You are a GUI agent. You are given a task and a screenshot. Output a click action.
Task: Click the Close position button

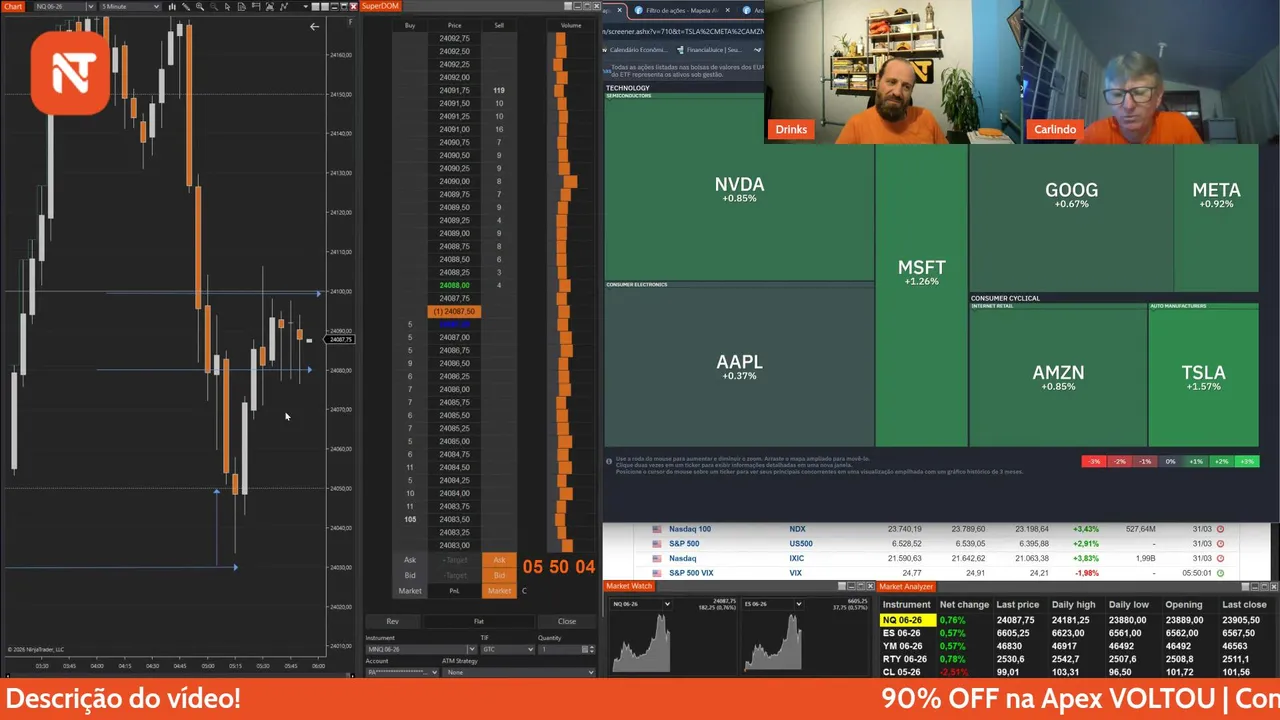(566, 621)
